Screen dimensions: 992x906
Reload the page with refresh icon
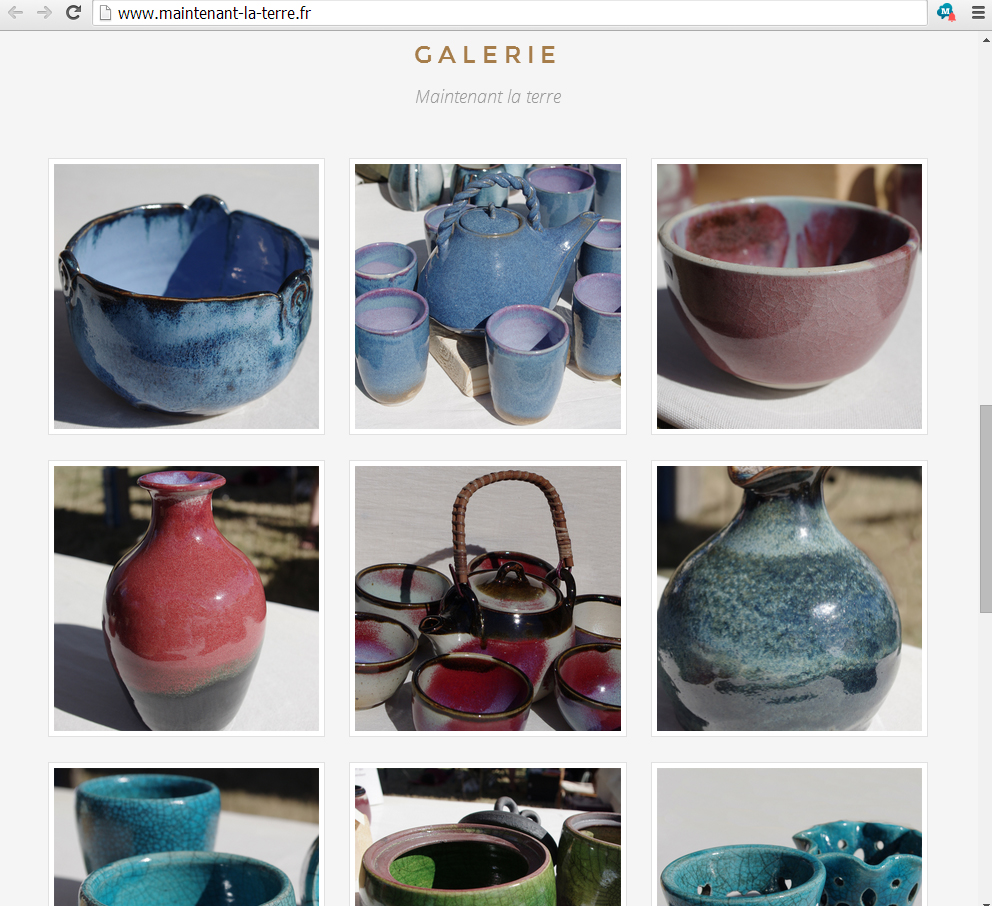[x=73, y=13]
